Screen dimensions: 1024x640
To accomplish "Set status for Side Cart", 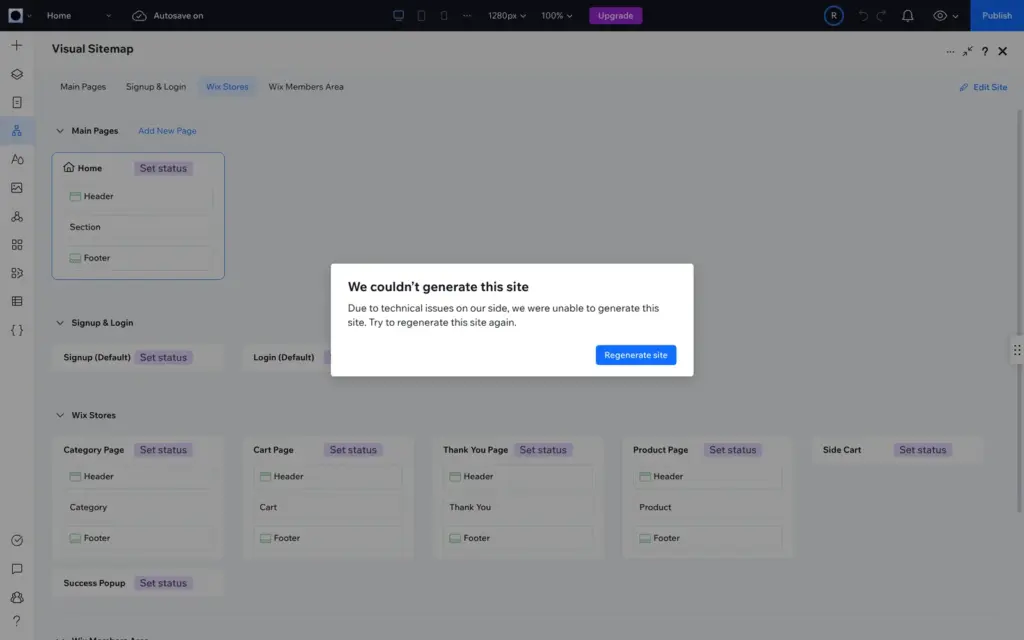I will [x=922, y=450].
